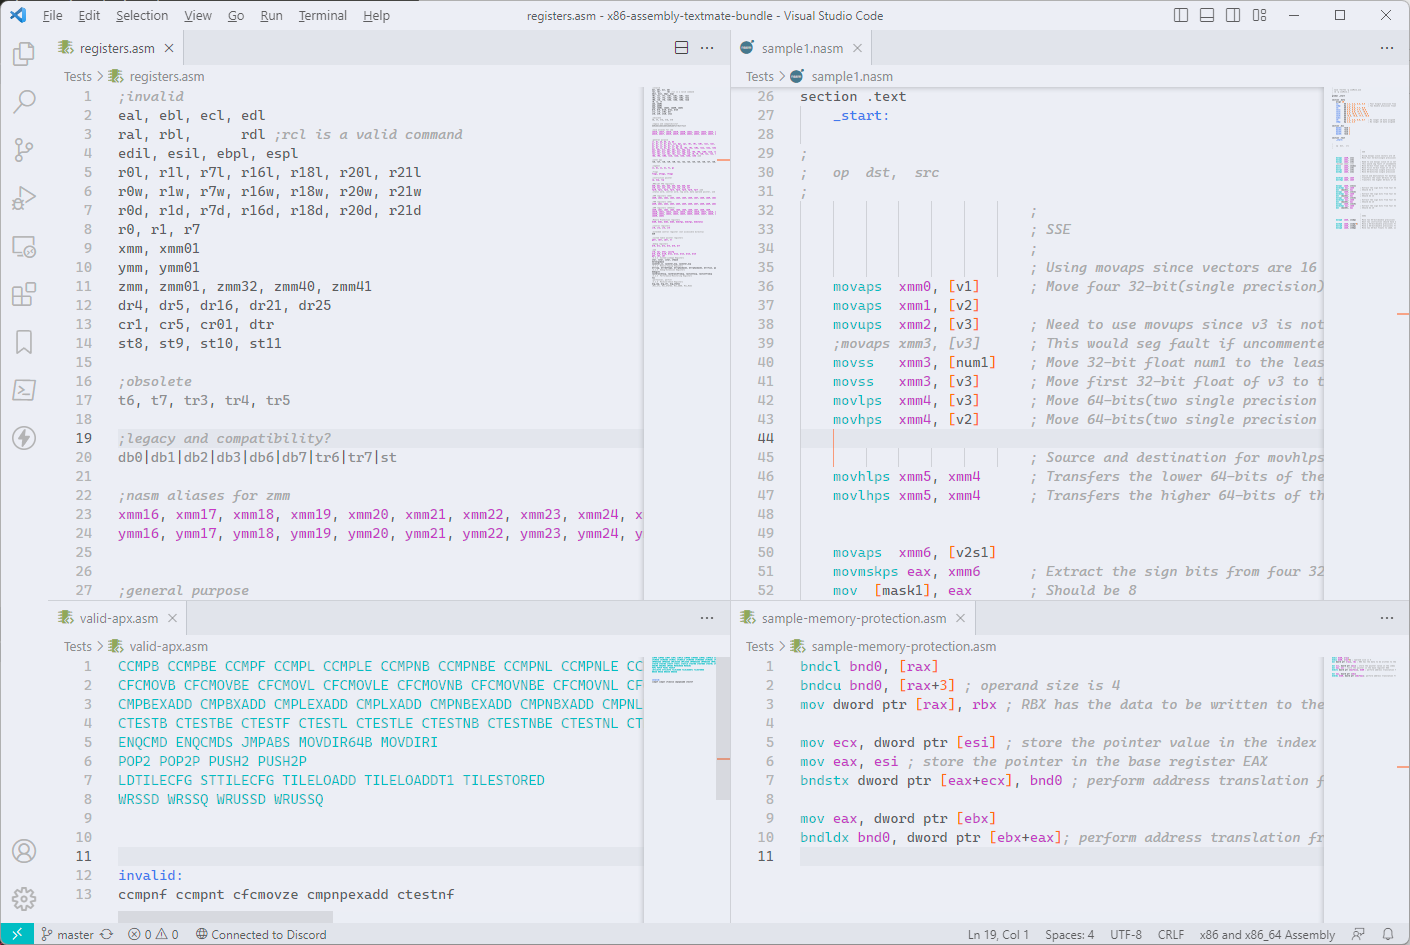Split the registers.asm editor
This screenshot has height=945, width=1410.
[681, 48]
